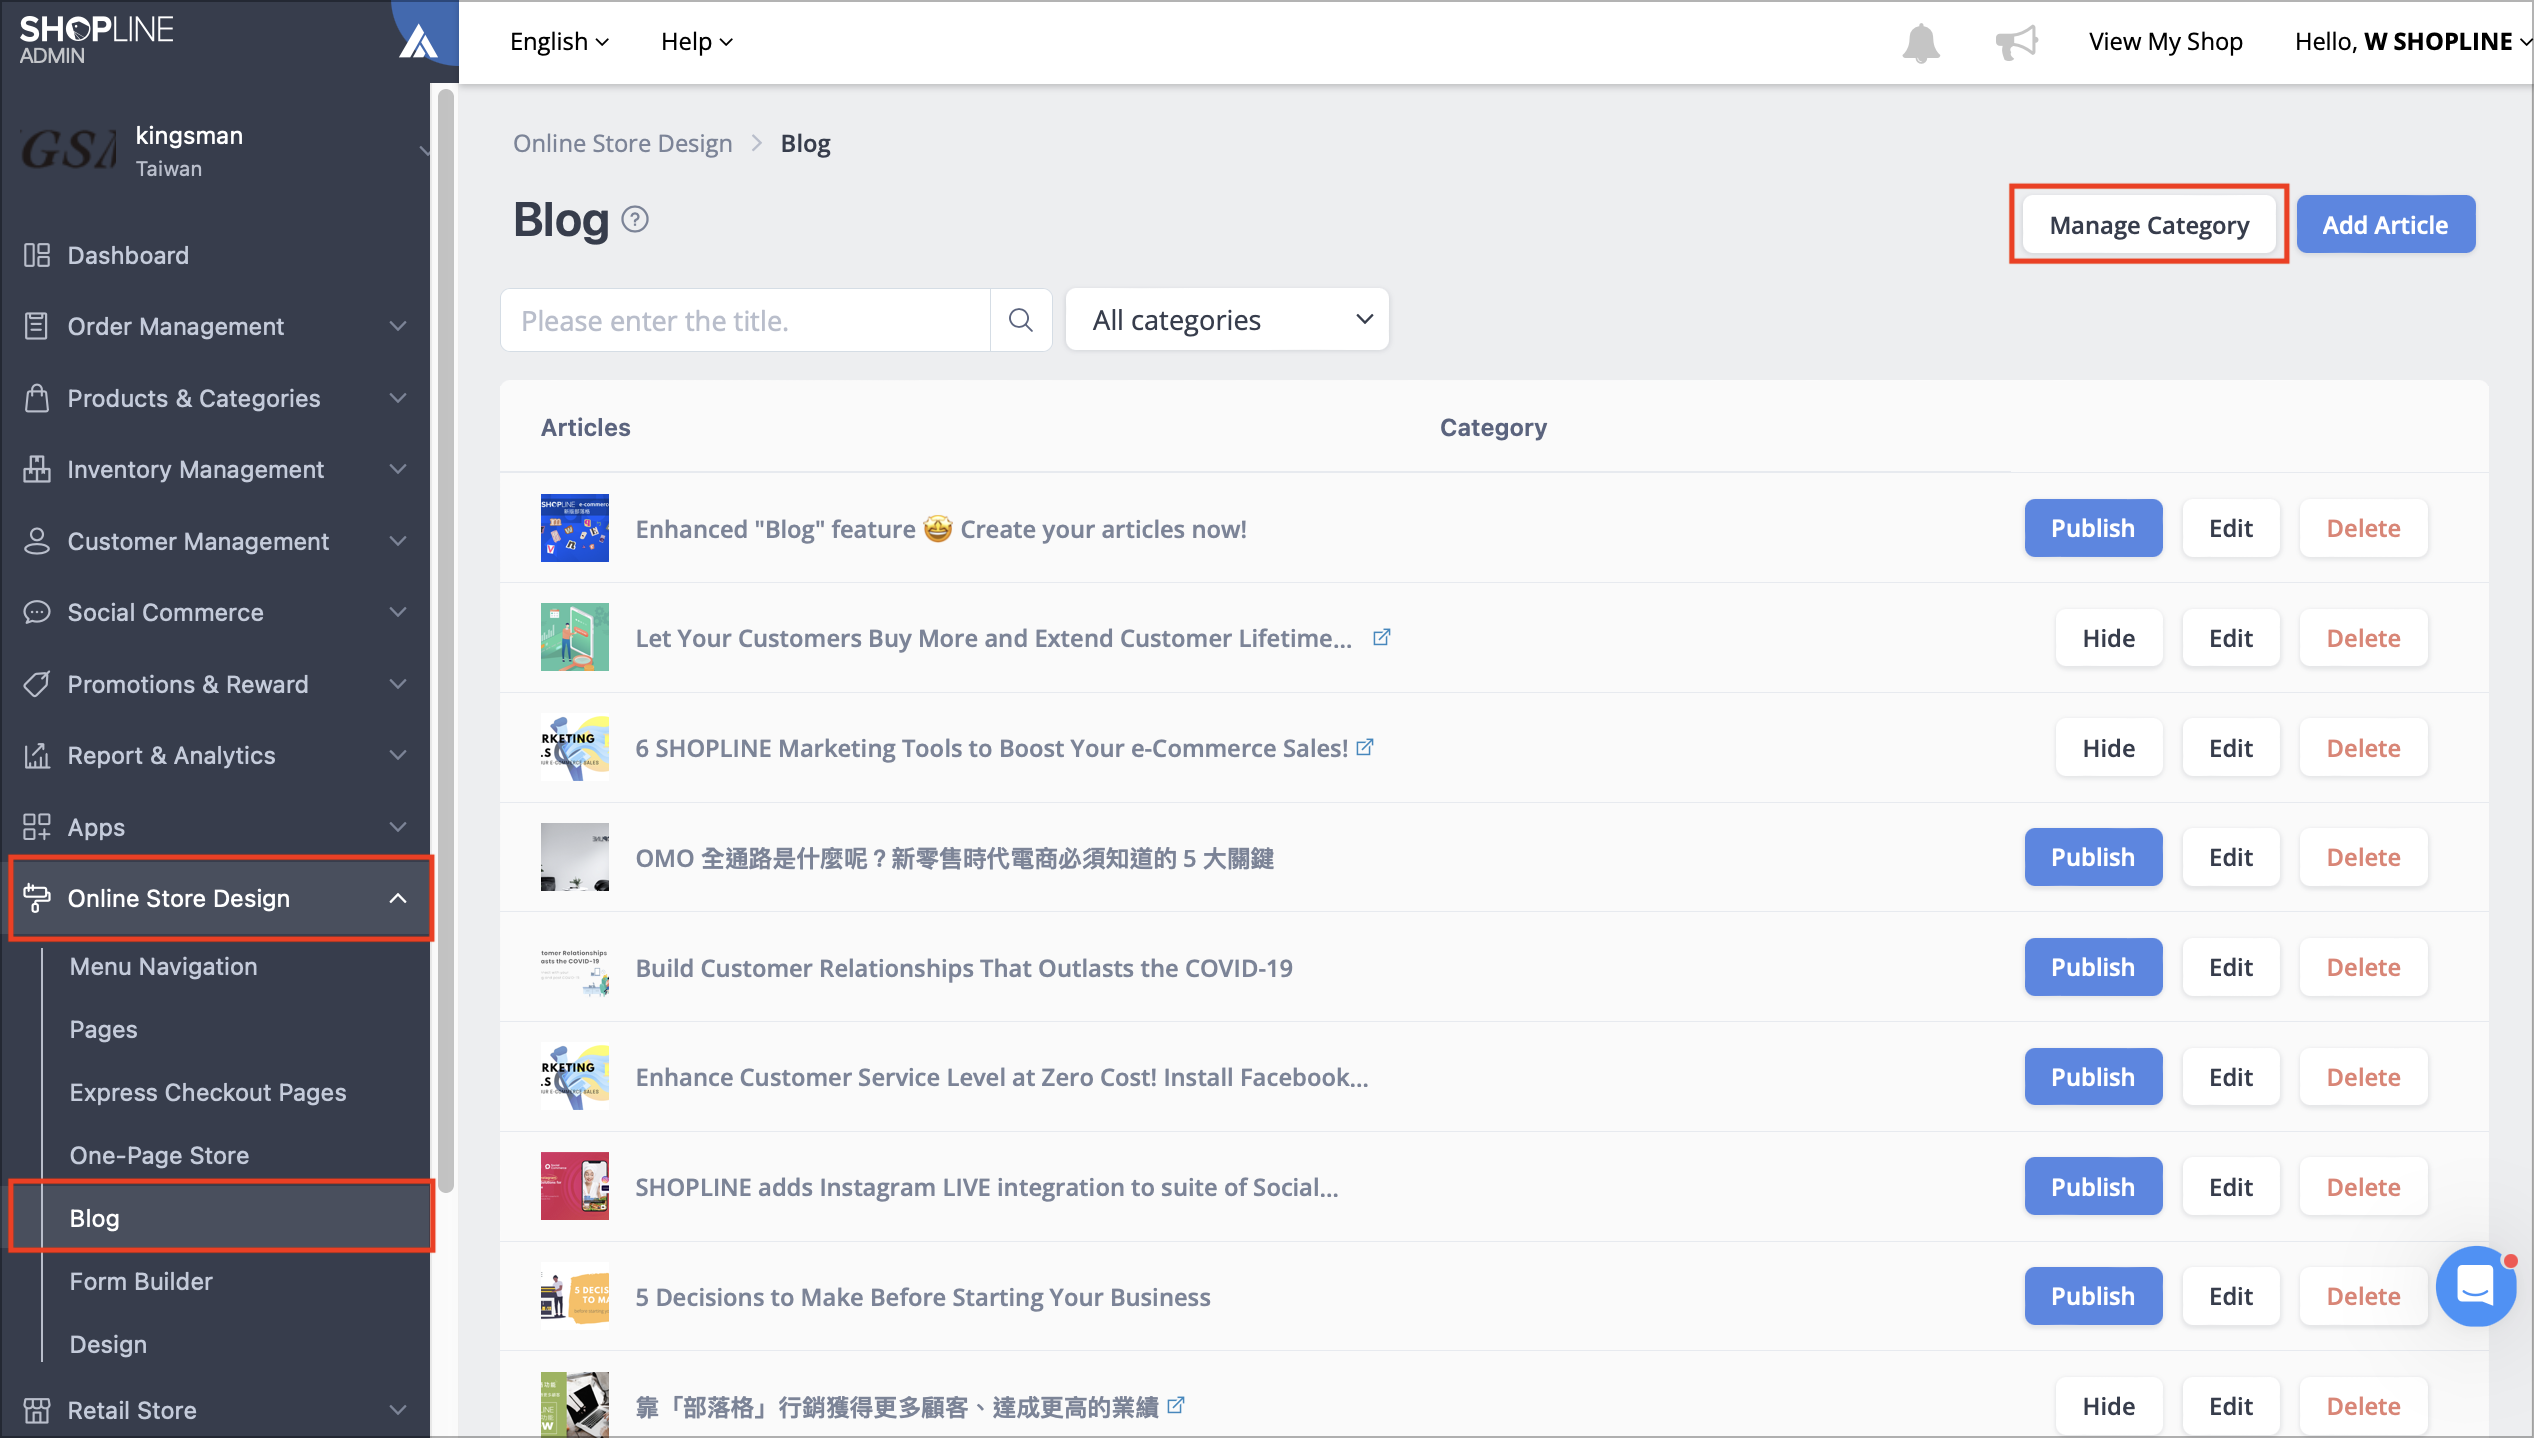Open One-Page Store submenu item
The width and height of the screenshot is (2534, 1438).
pos(159,1155)
